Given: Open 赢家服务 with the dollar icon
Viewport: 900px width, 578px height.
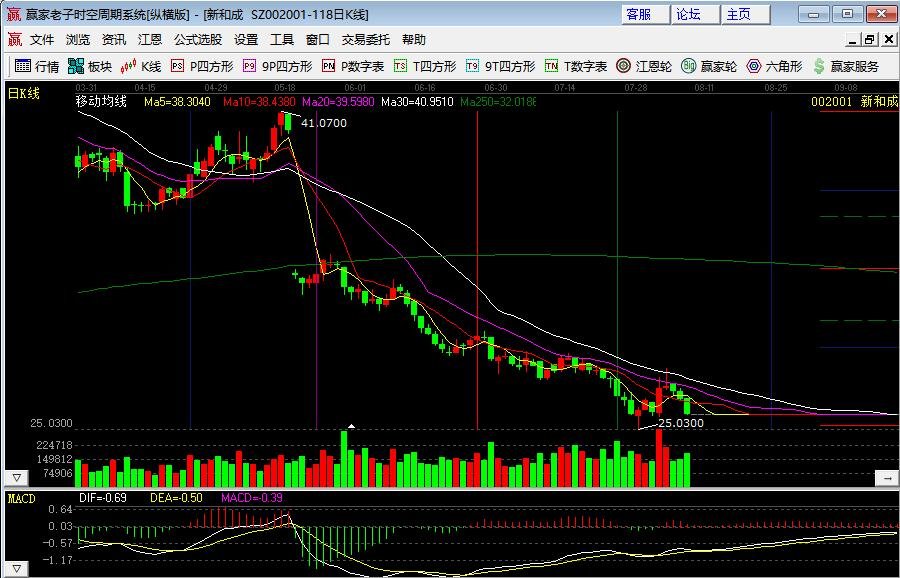Looking at the screenshot, I should (846, 67).
